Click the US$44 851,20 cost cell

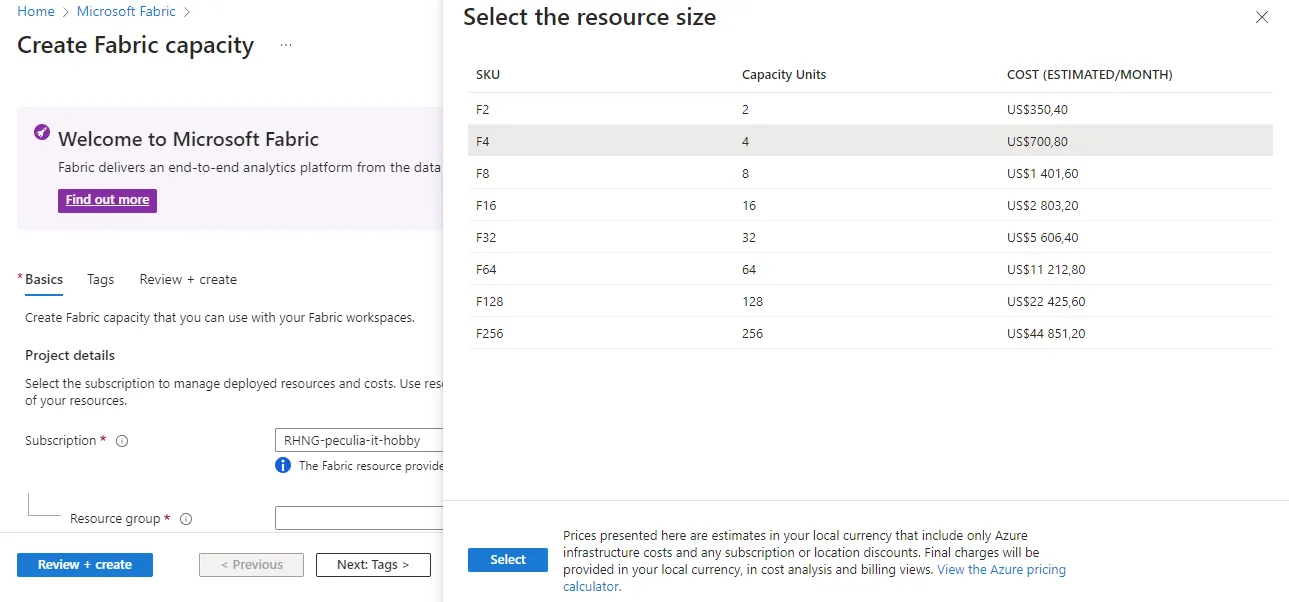coord(1046,334)
